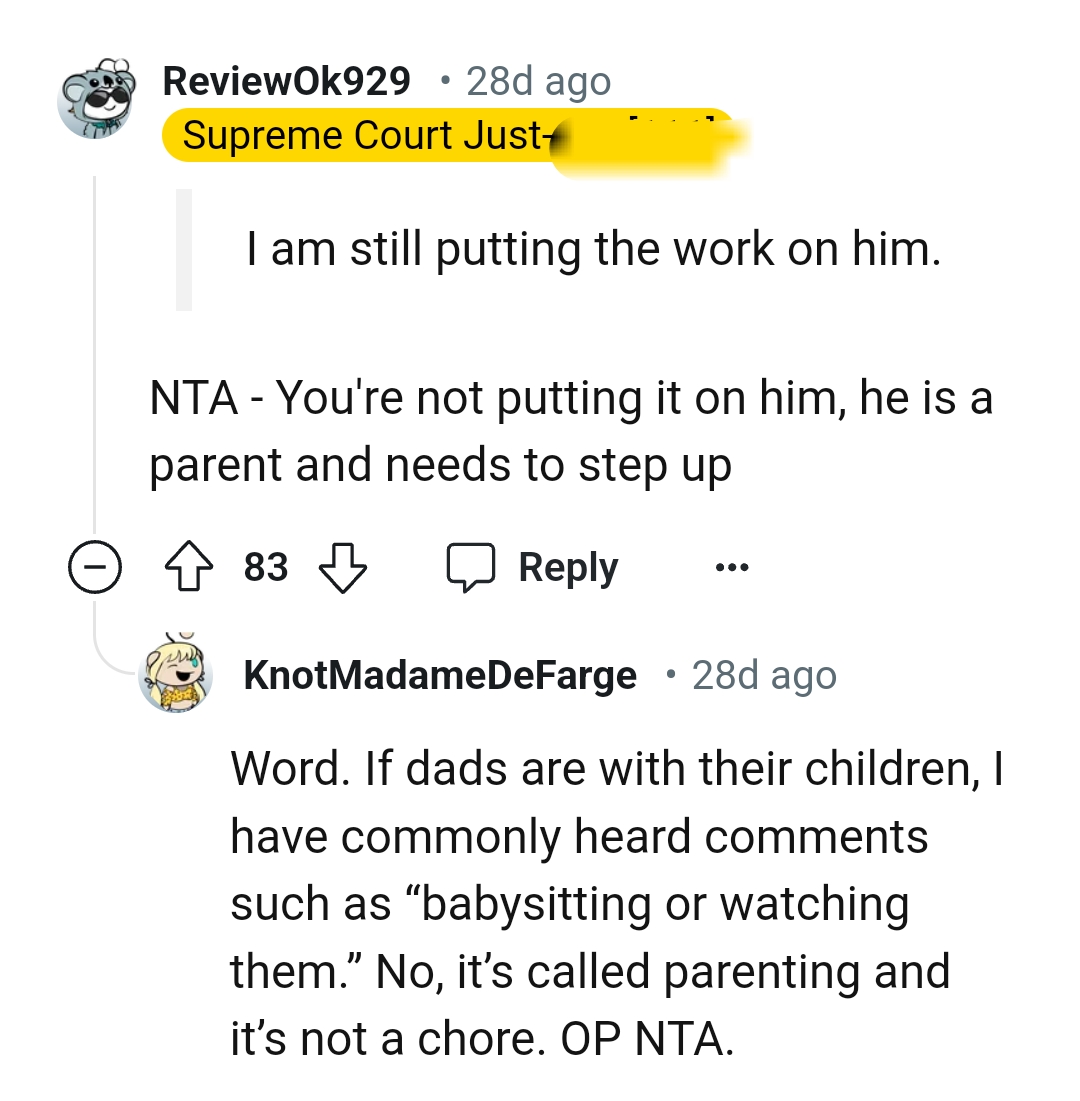This screenshot has width=1080, height=1101.
Task: Upvote ReviewOk929's comment
Action: tap(188, 566)
